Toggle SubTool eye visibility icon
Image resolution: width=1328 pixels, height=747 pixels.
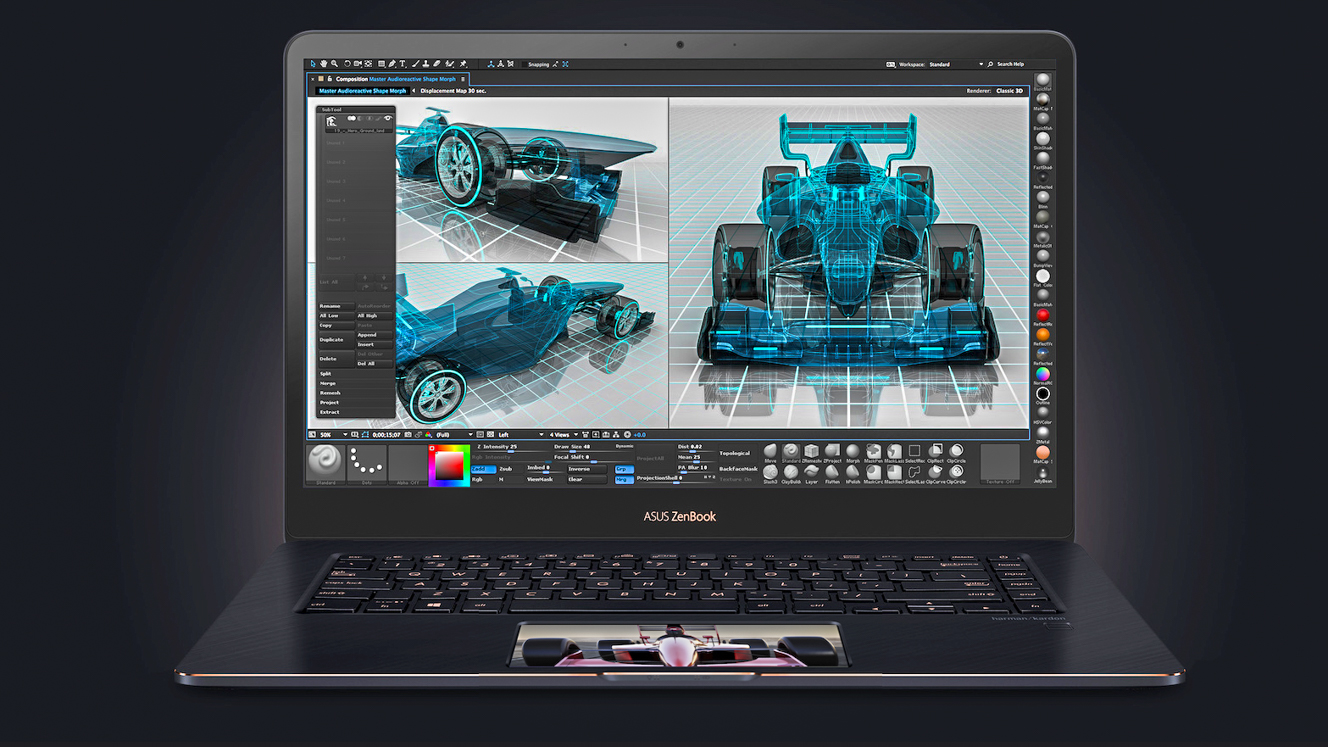[x=388, y=118]
